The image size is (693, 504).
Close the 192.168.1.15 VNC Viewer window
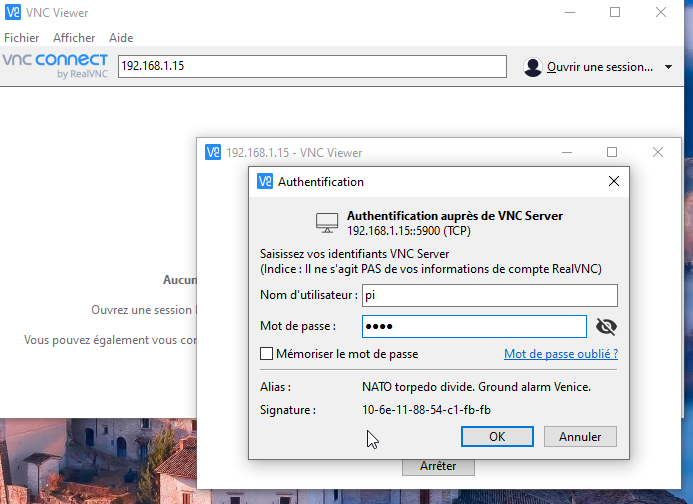point(658,153)
